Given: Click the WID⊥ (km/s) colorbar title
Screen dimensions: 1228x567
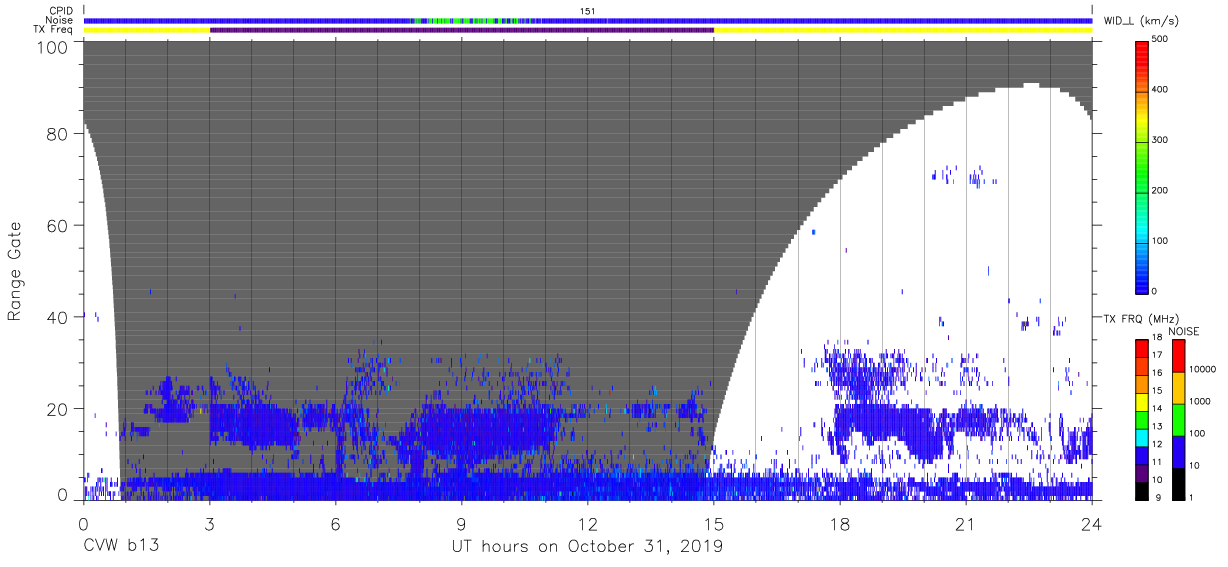Looking at the screenshot, I should [1142, 20].
